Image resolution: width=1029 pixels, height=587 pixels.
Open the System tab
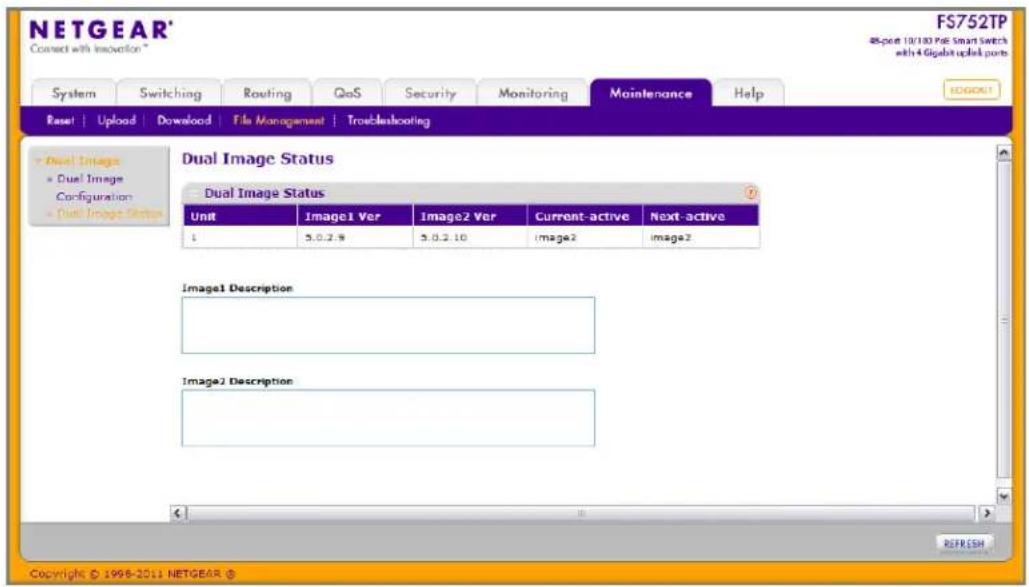74,93
